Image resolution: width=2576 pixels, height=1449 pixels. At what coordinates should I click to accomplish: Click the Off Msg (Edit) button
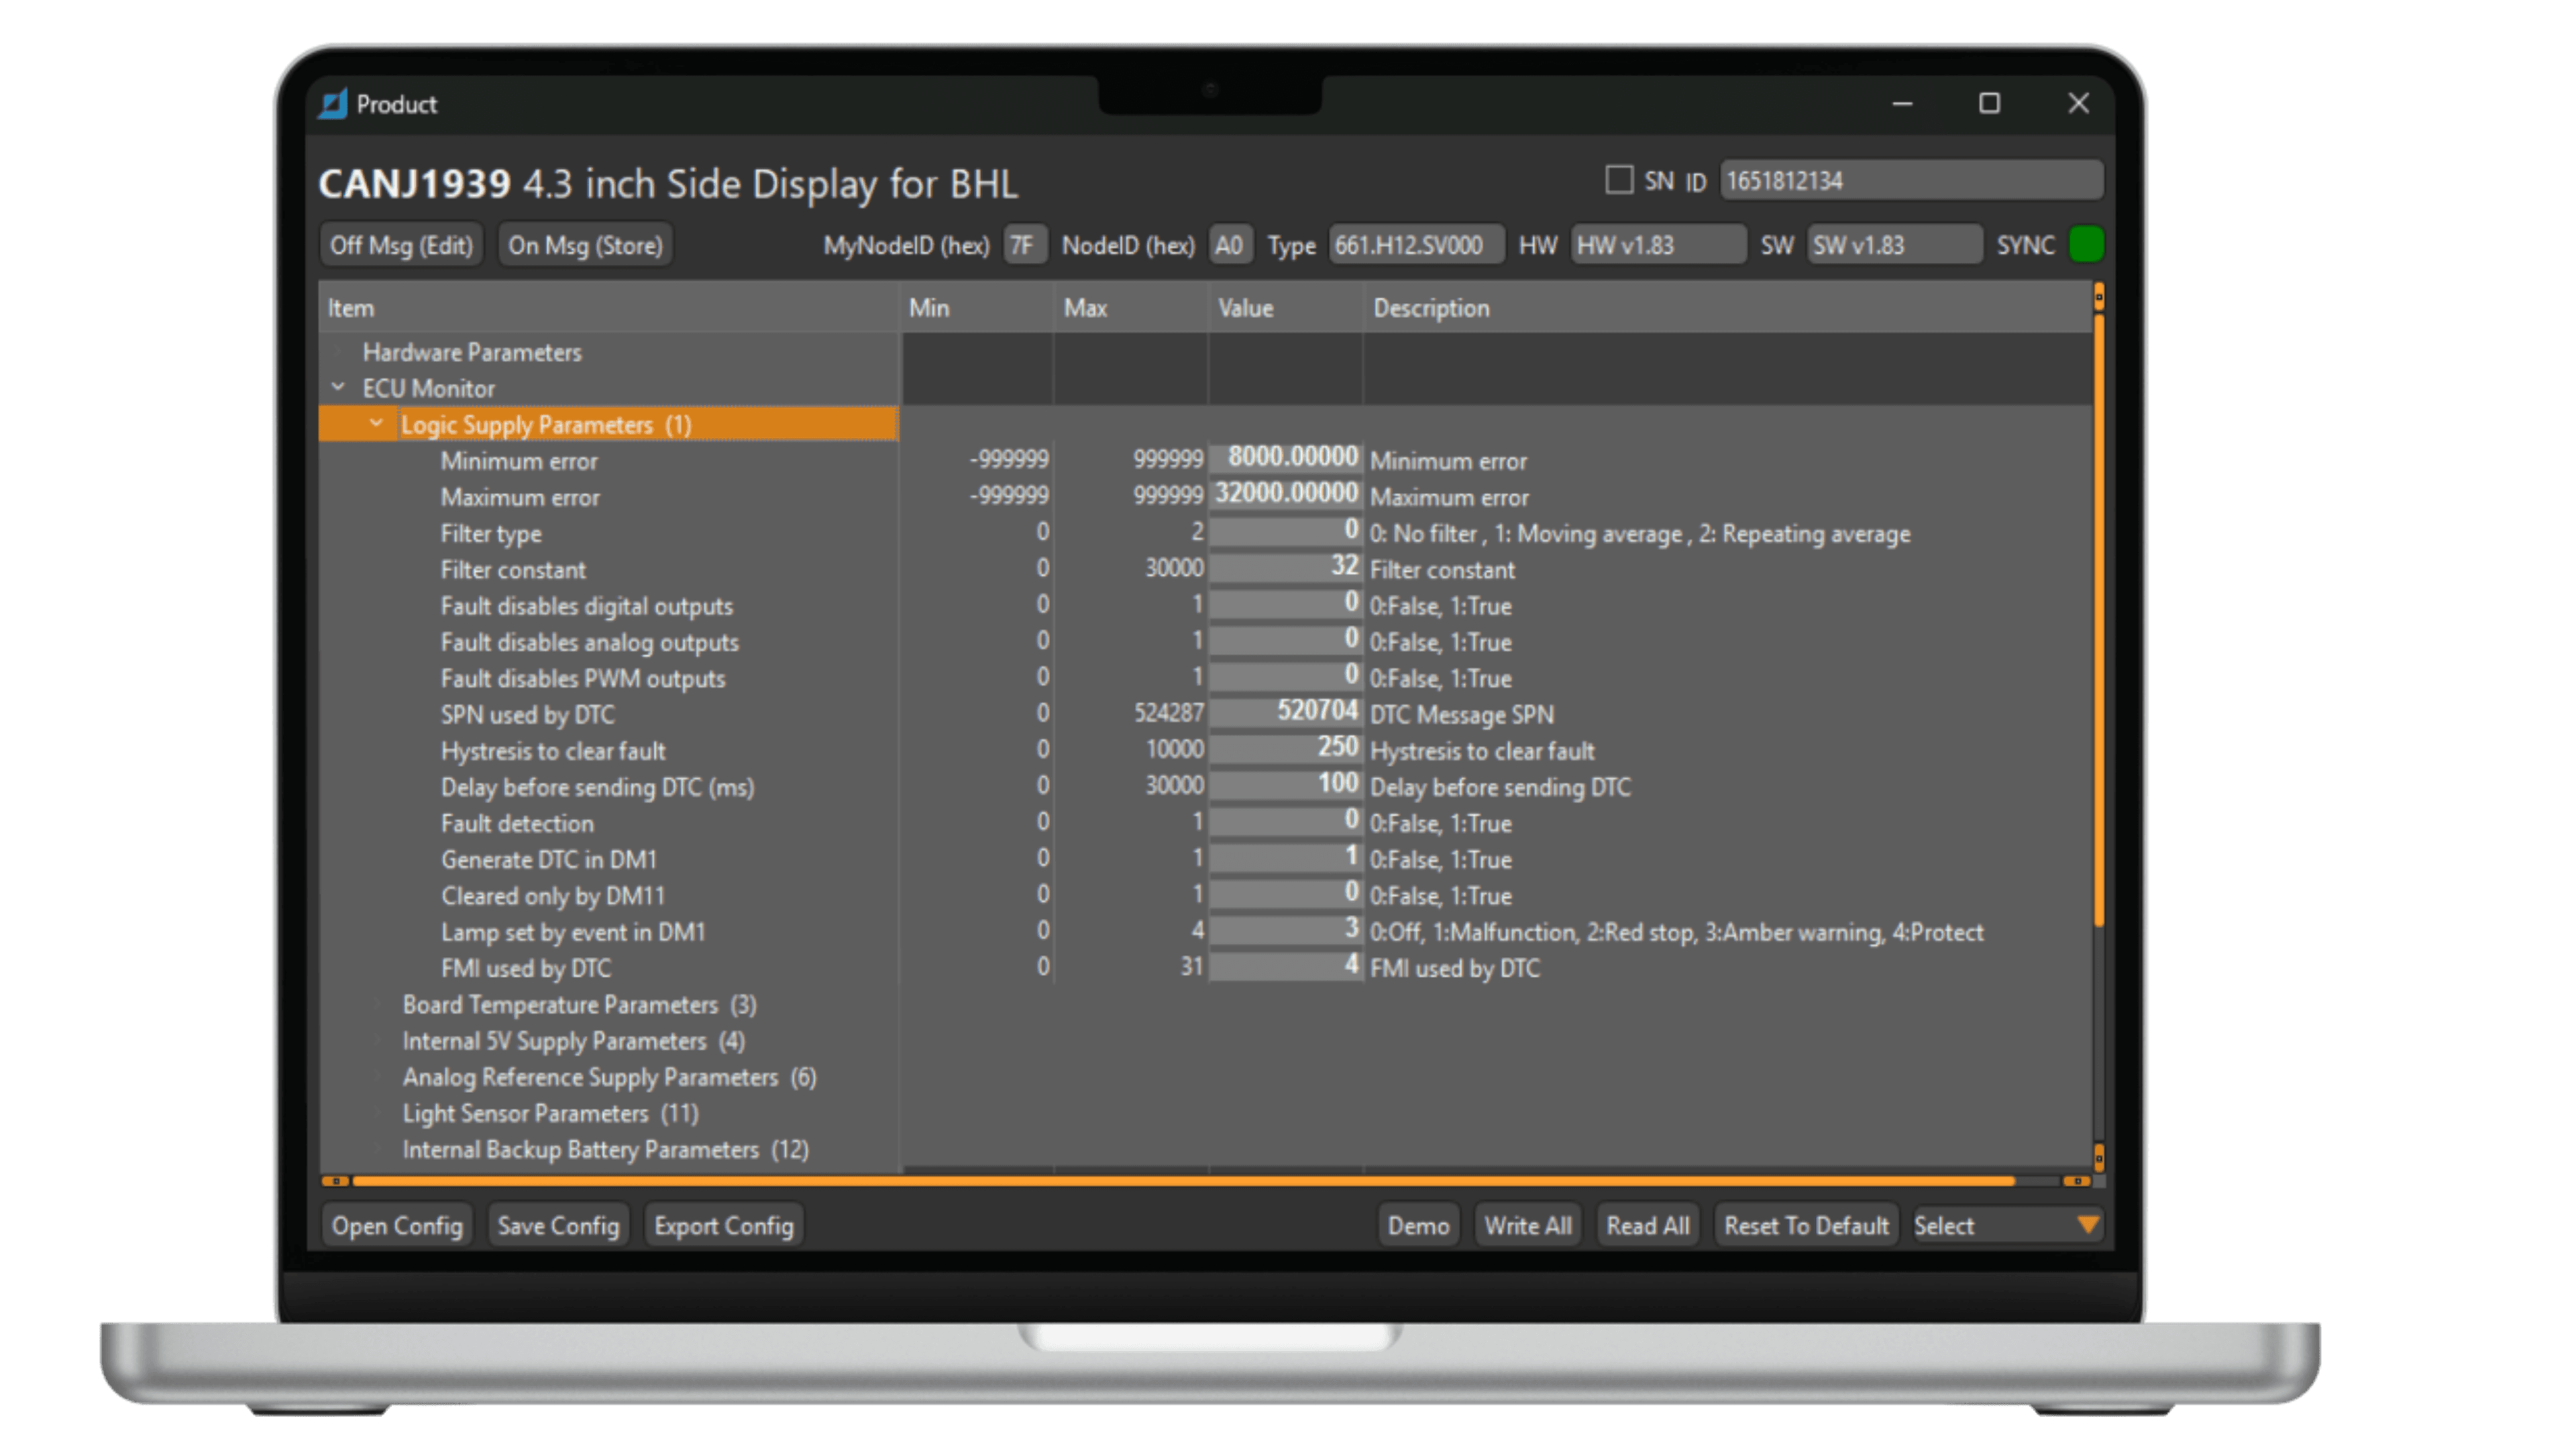coord(401,245)
